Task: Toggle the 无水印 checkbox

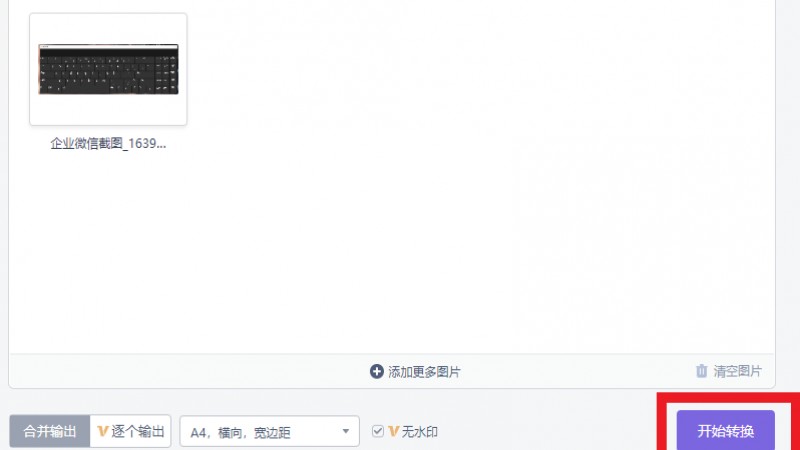Action: point(378,431)
